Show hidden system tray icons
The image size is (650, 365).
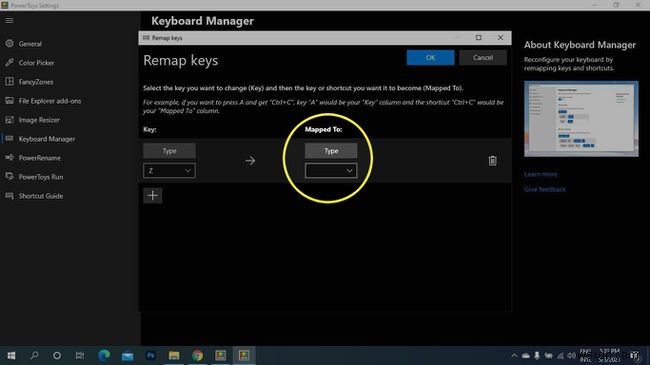pyautogui.click(x=514, y=355)
